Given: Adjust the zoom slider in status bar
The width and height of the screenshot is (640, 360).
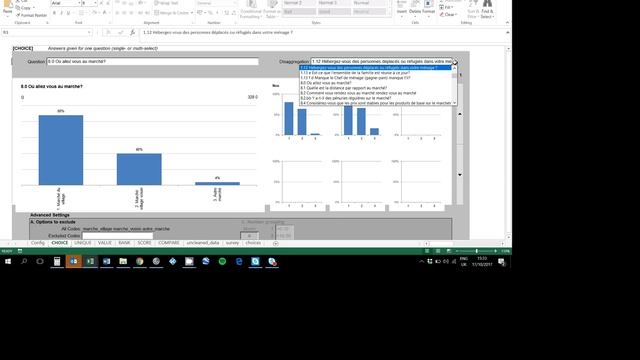Looking at the screenshot, I should [x=476, y=251].
